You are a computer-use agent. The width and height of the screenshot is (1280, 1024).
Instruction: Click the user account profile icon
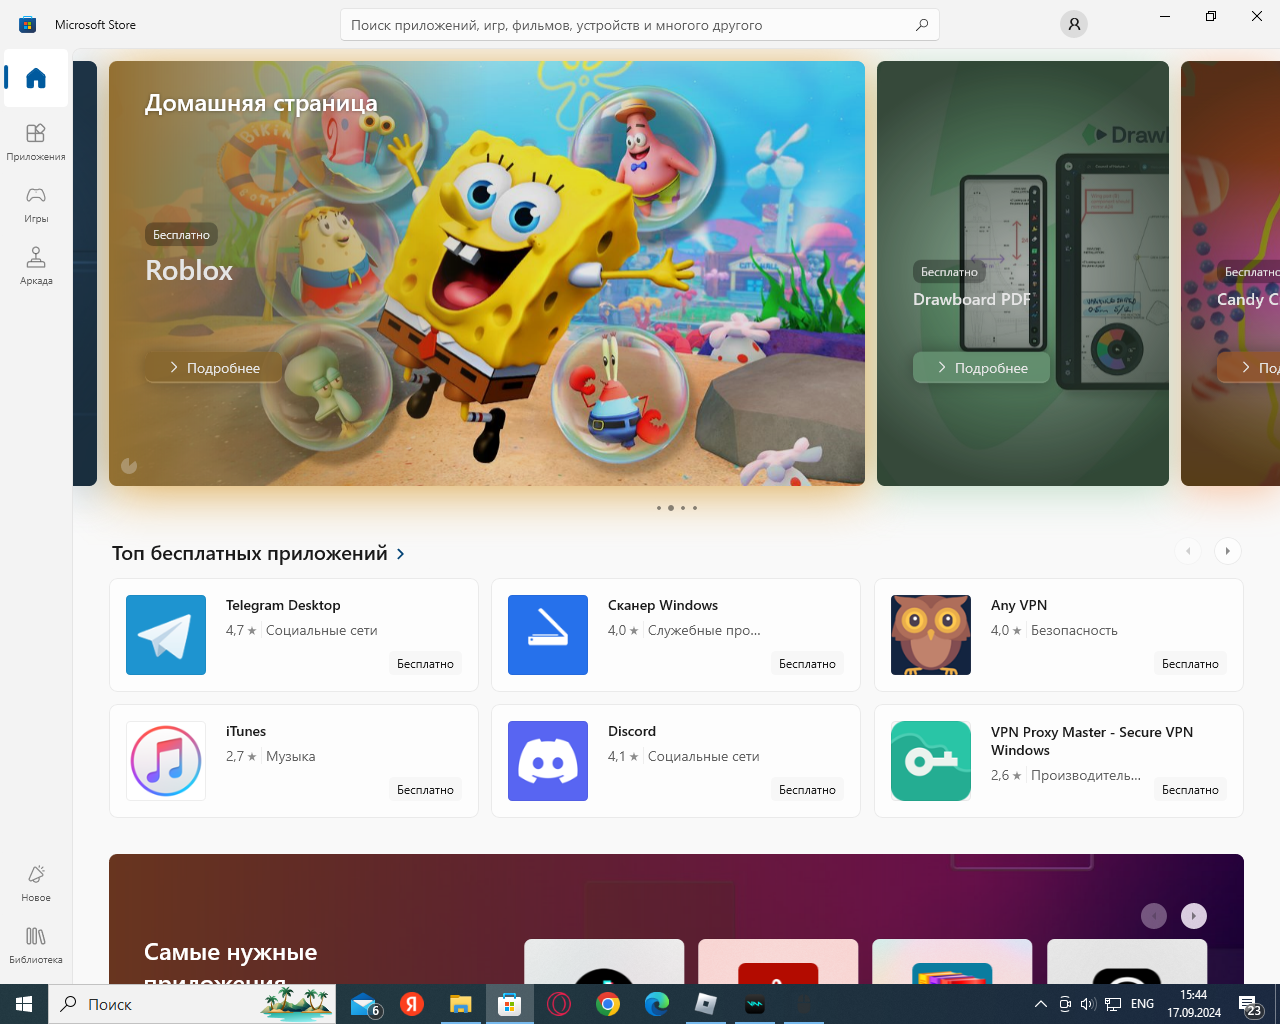click(x=1073, y=24)
